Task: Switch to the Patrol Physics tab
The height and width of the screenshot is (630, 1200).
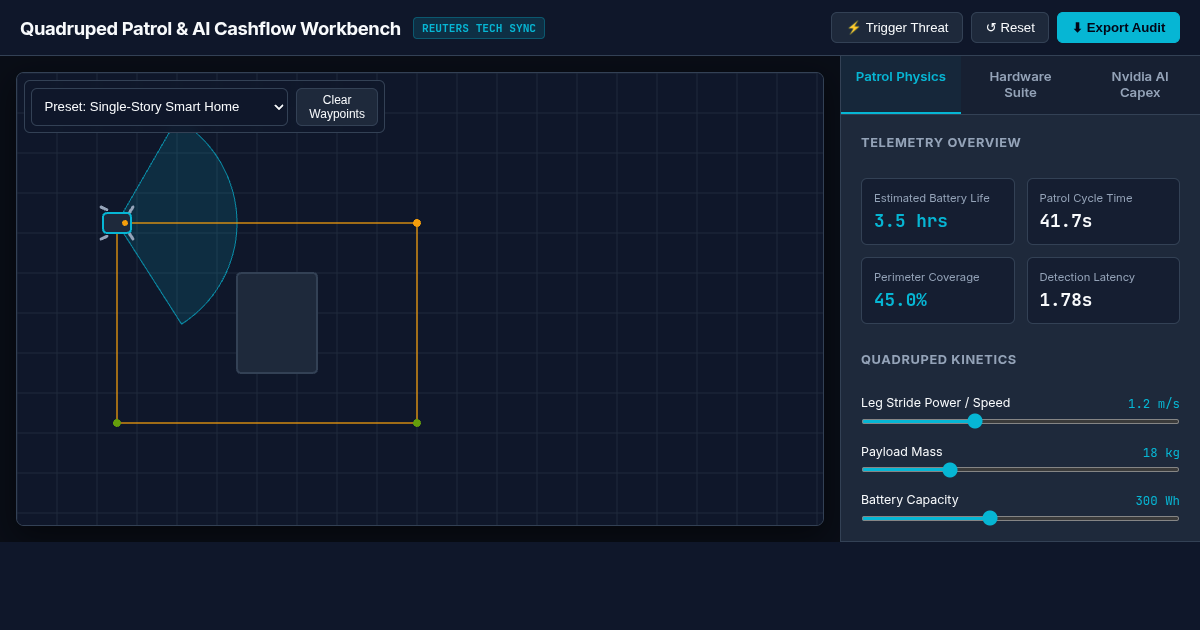Action: point(901,85)
